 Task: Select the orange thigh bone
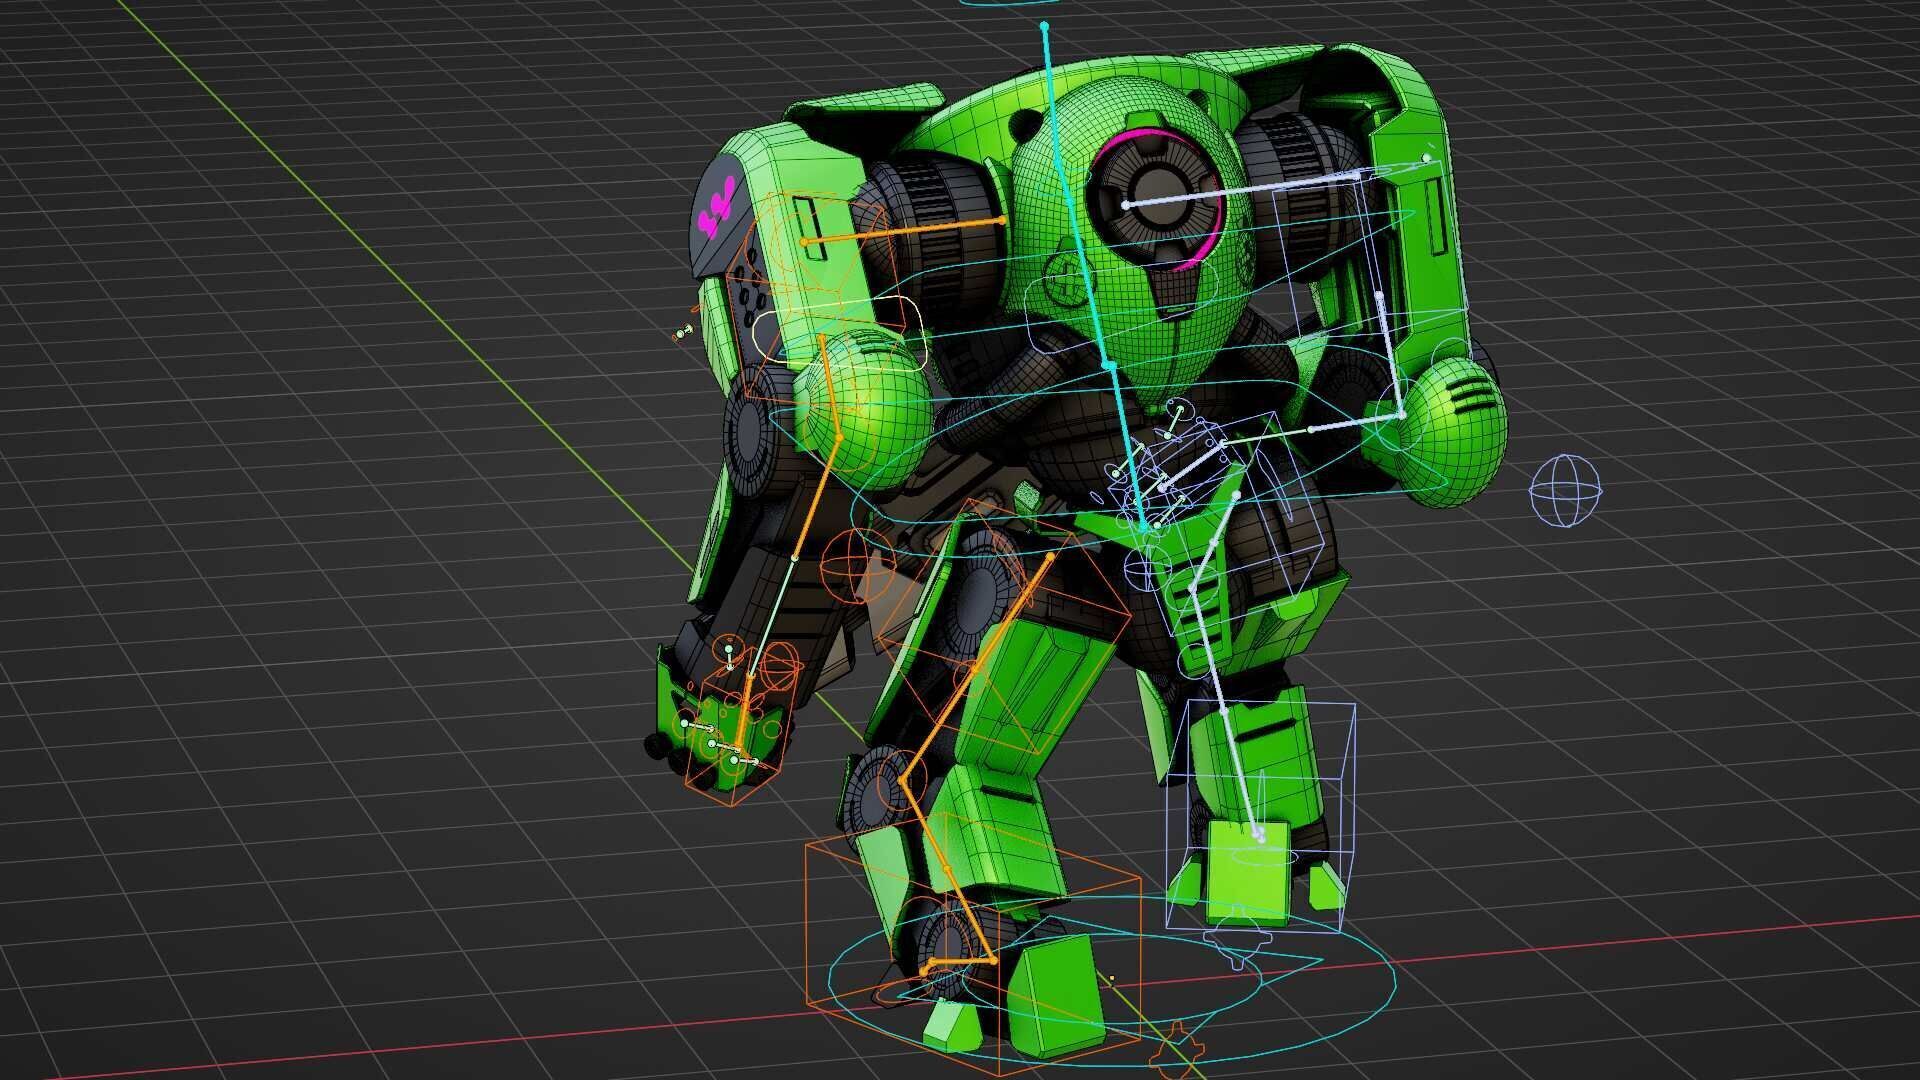(976, 668)
